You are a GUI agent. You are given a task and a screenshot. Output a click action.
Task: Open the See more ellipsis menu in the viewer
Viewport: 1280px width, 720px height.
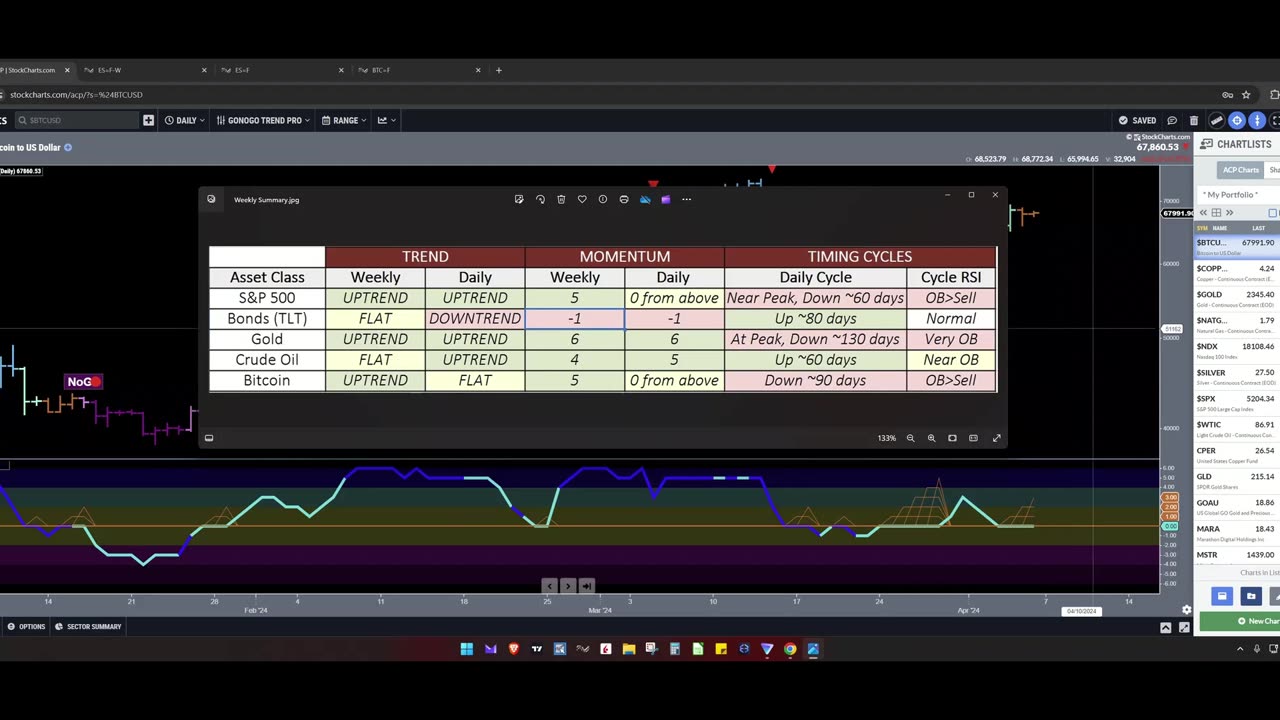tap(686, 199)
